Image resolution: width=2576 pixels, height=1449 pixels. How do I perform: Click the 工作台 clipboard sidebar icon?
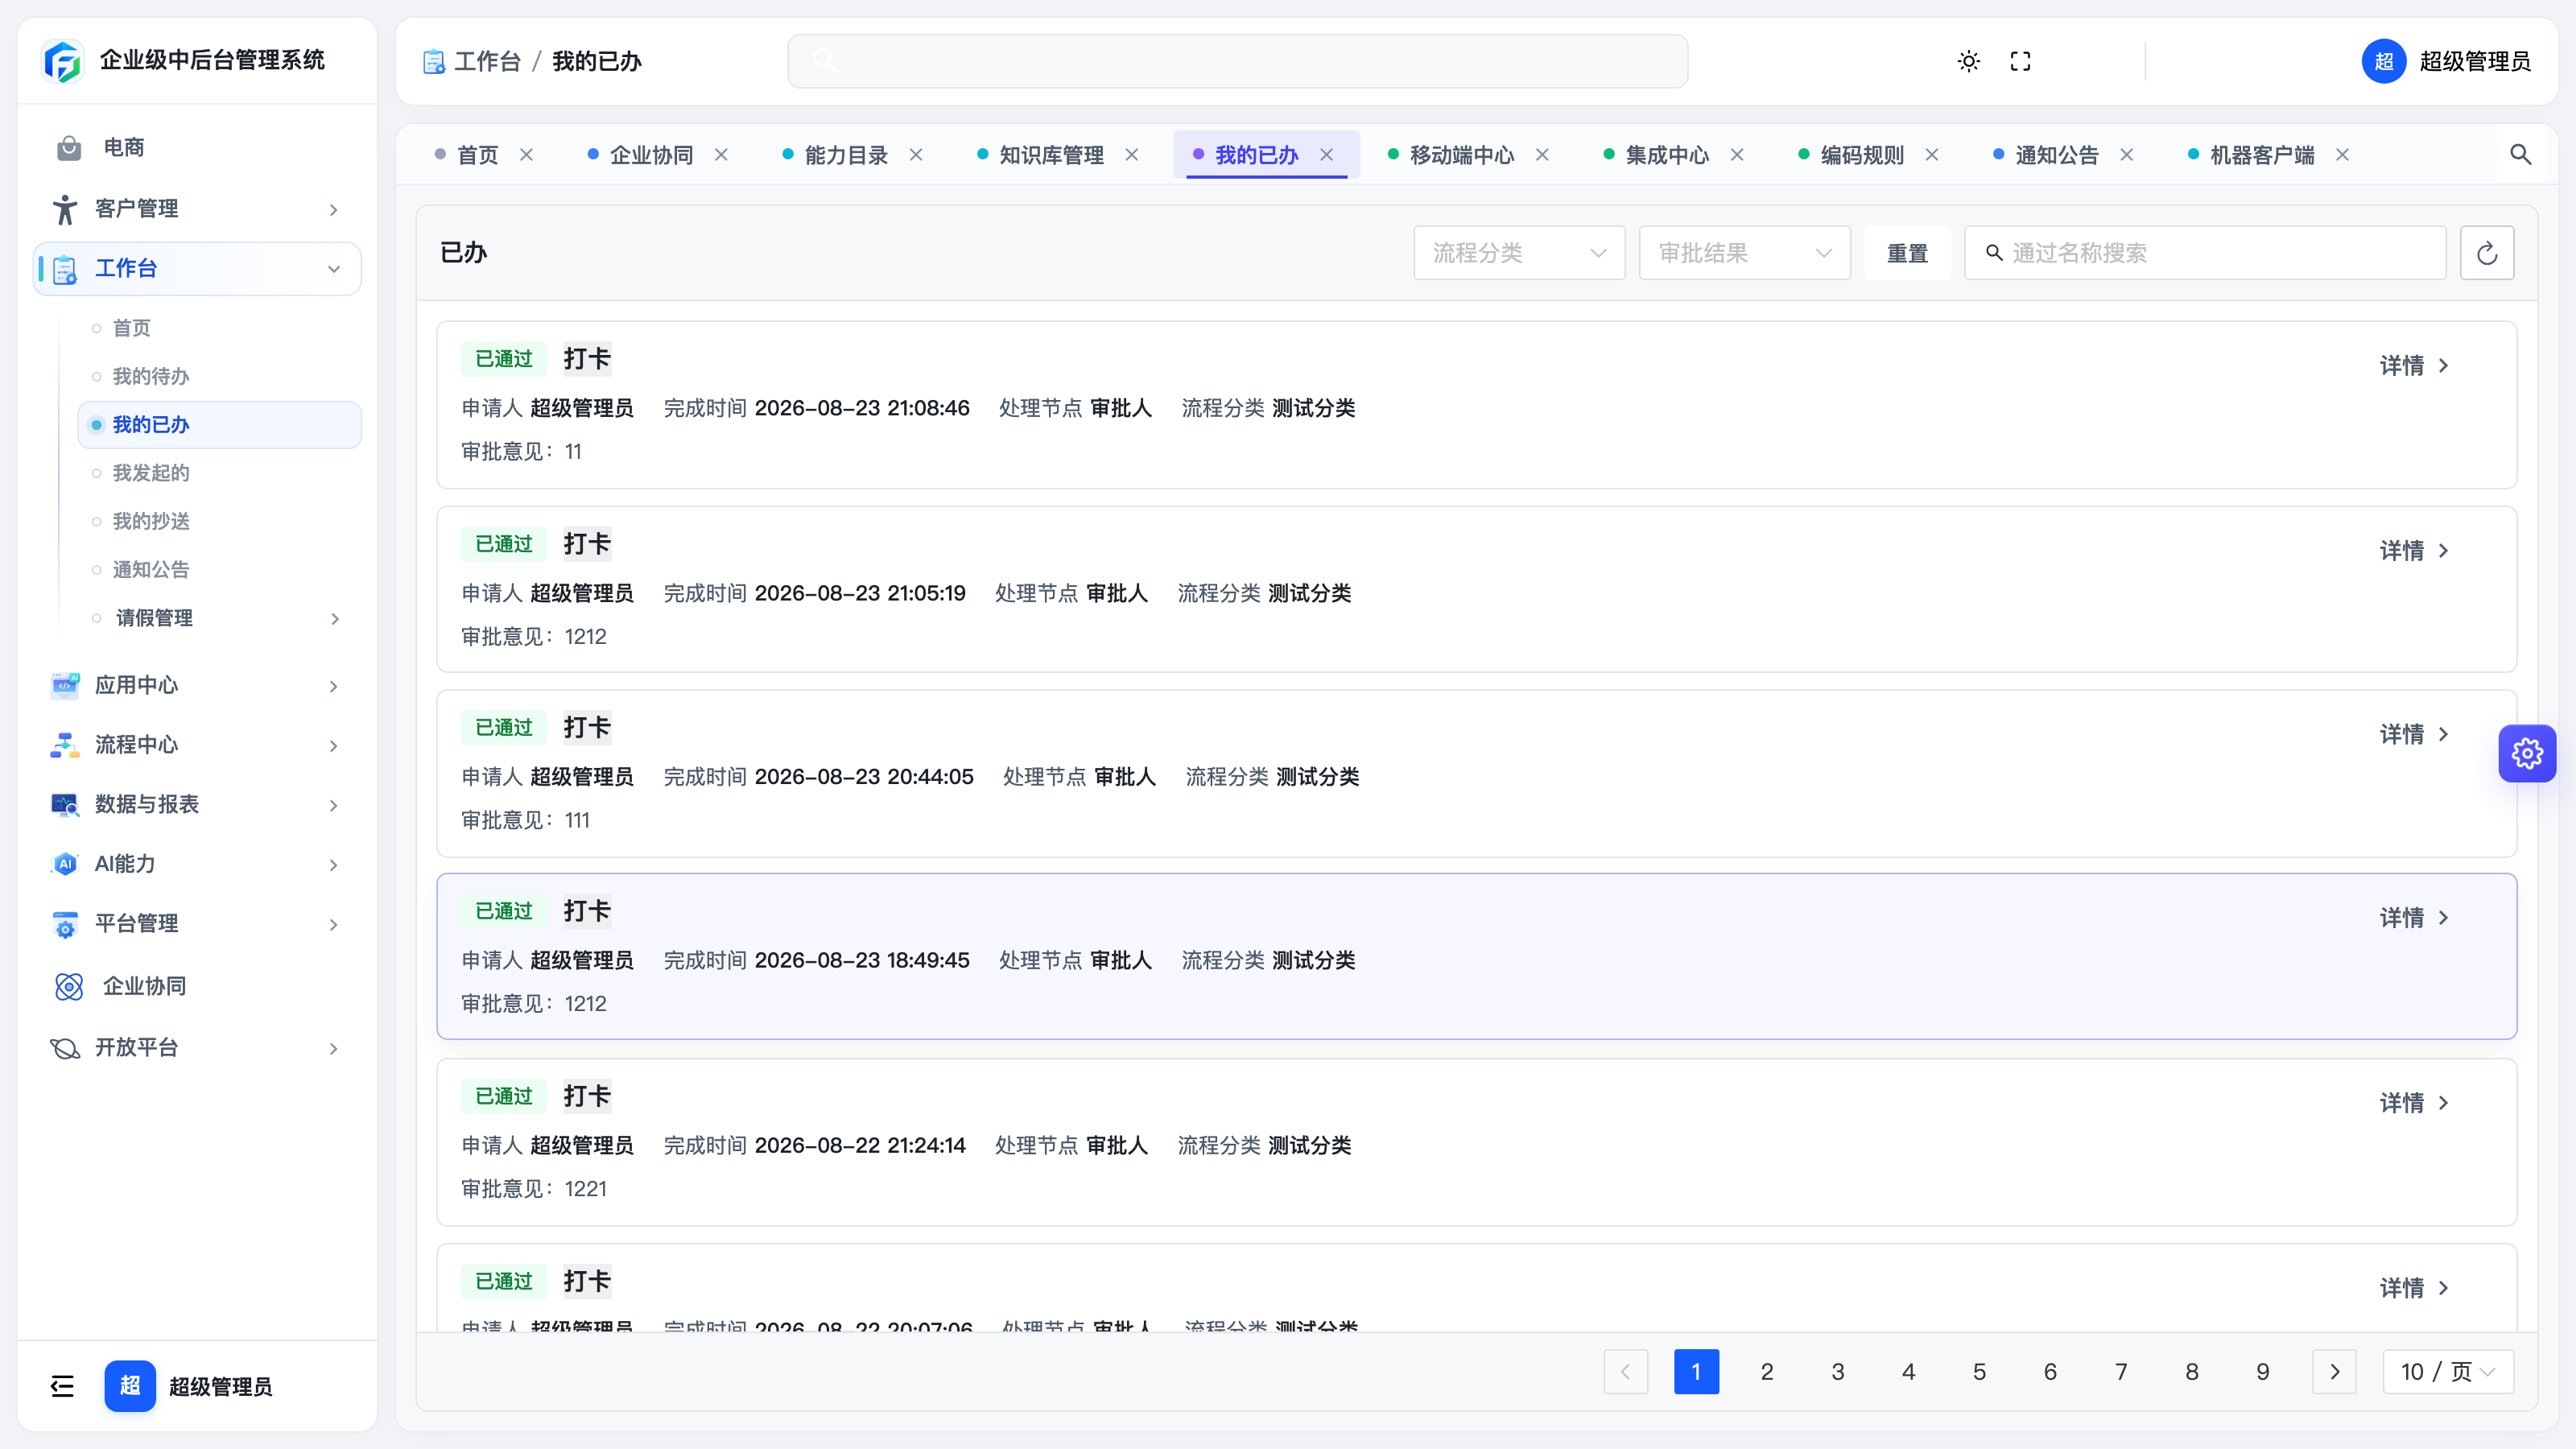[x=65, y=269]
